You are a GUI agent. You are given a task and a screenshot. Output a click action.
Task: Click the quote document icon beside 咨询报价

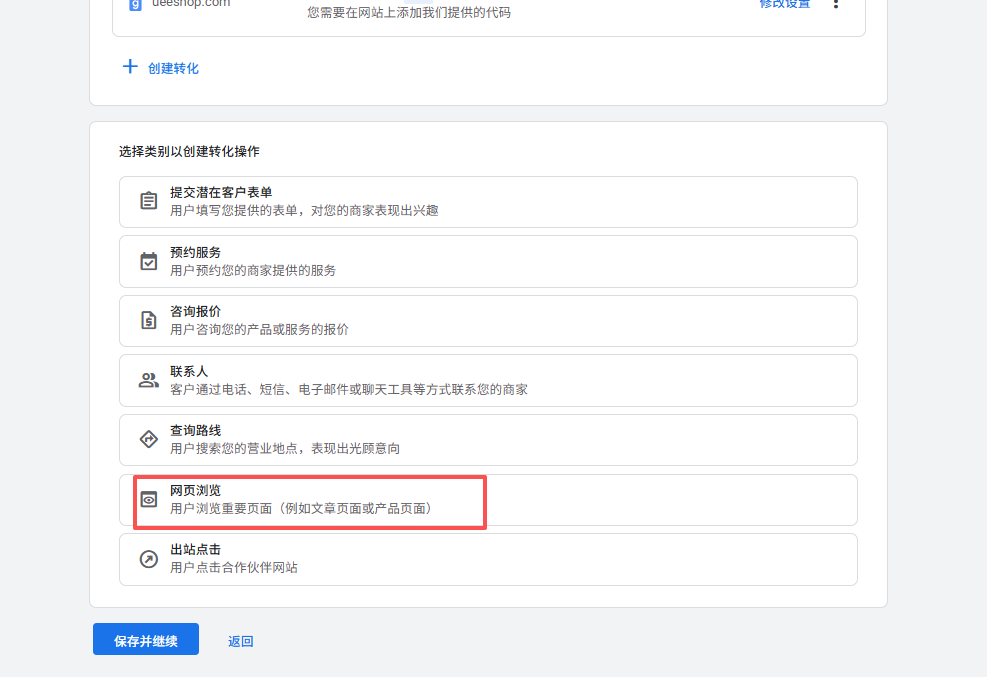149,320
